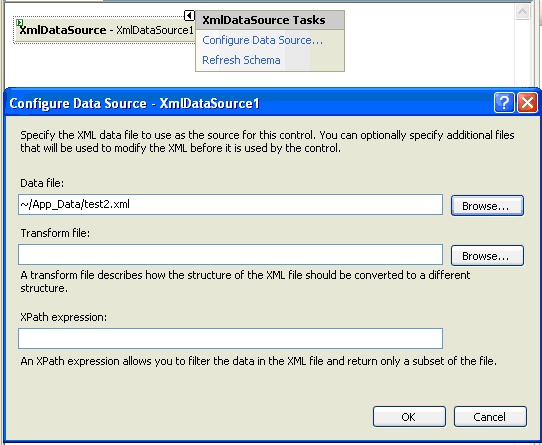The width and height of the screenshot is (542, 445).
Task: Click the XmlDataSource Tasks panel header
Action: point(270,20)
